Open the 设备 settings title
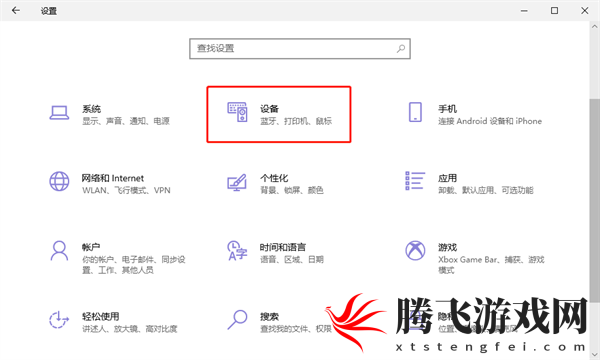Image resolution: width=600 pixels, height=360 pixels. [269, 109]
